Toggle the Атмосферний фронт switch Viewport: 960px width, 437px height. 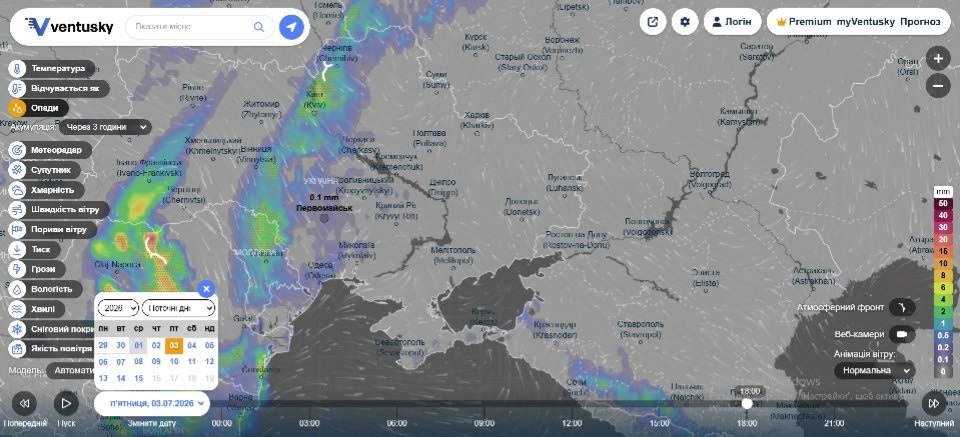point(902,307)
